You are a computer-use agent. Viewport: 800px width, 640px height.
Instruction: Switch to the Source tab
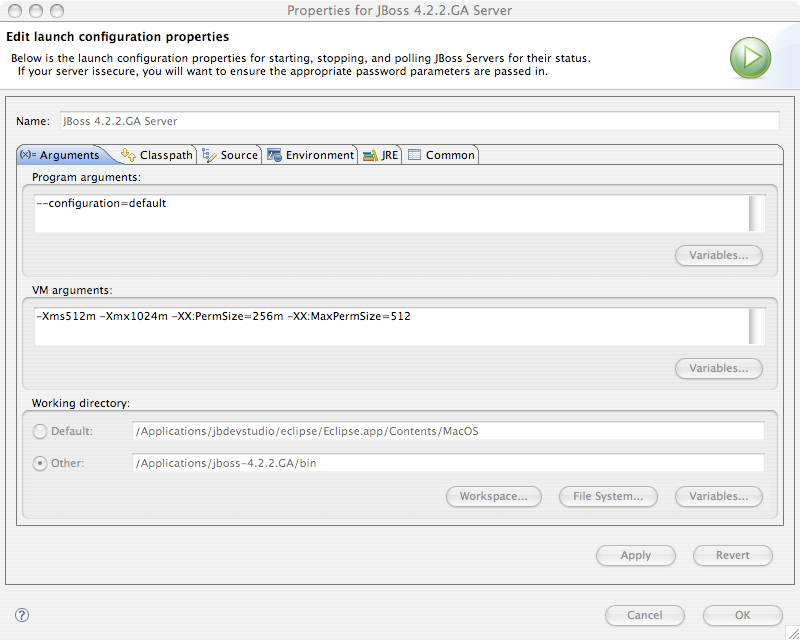pyautogui.click(x=230, y=155)
